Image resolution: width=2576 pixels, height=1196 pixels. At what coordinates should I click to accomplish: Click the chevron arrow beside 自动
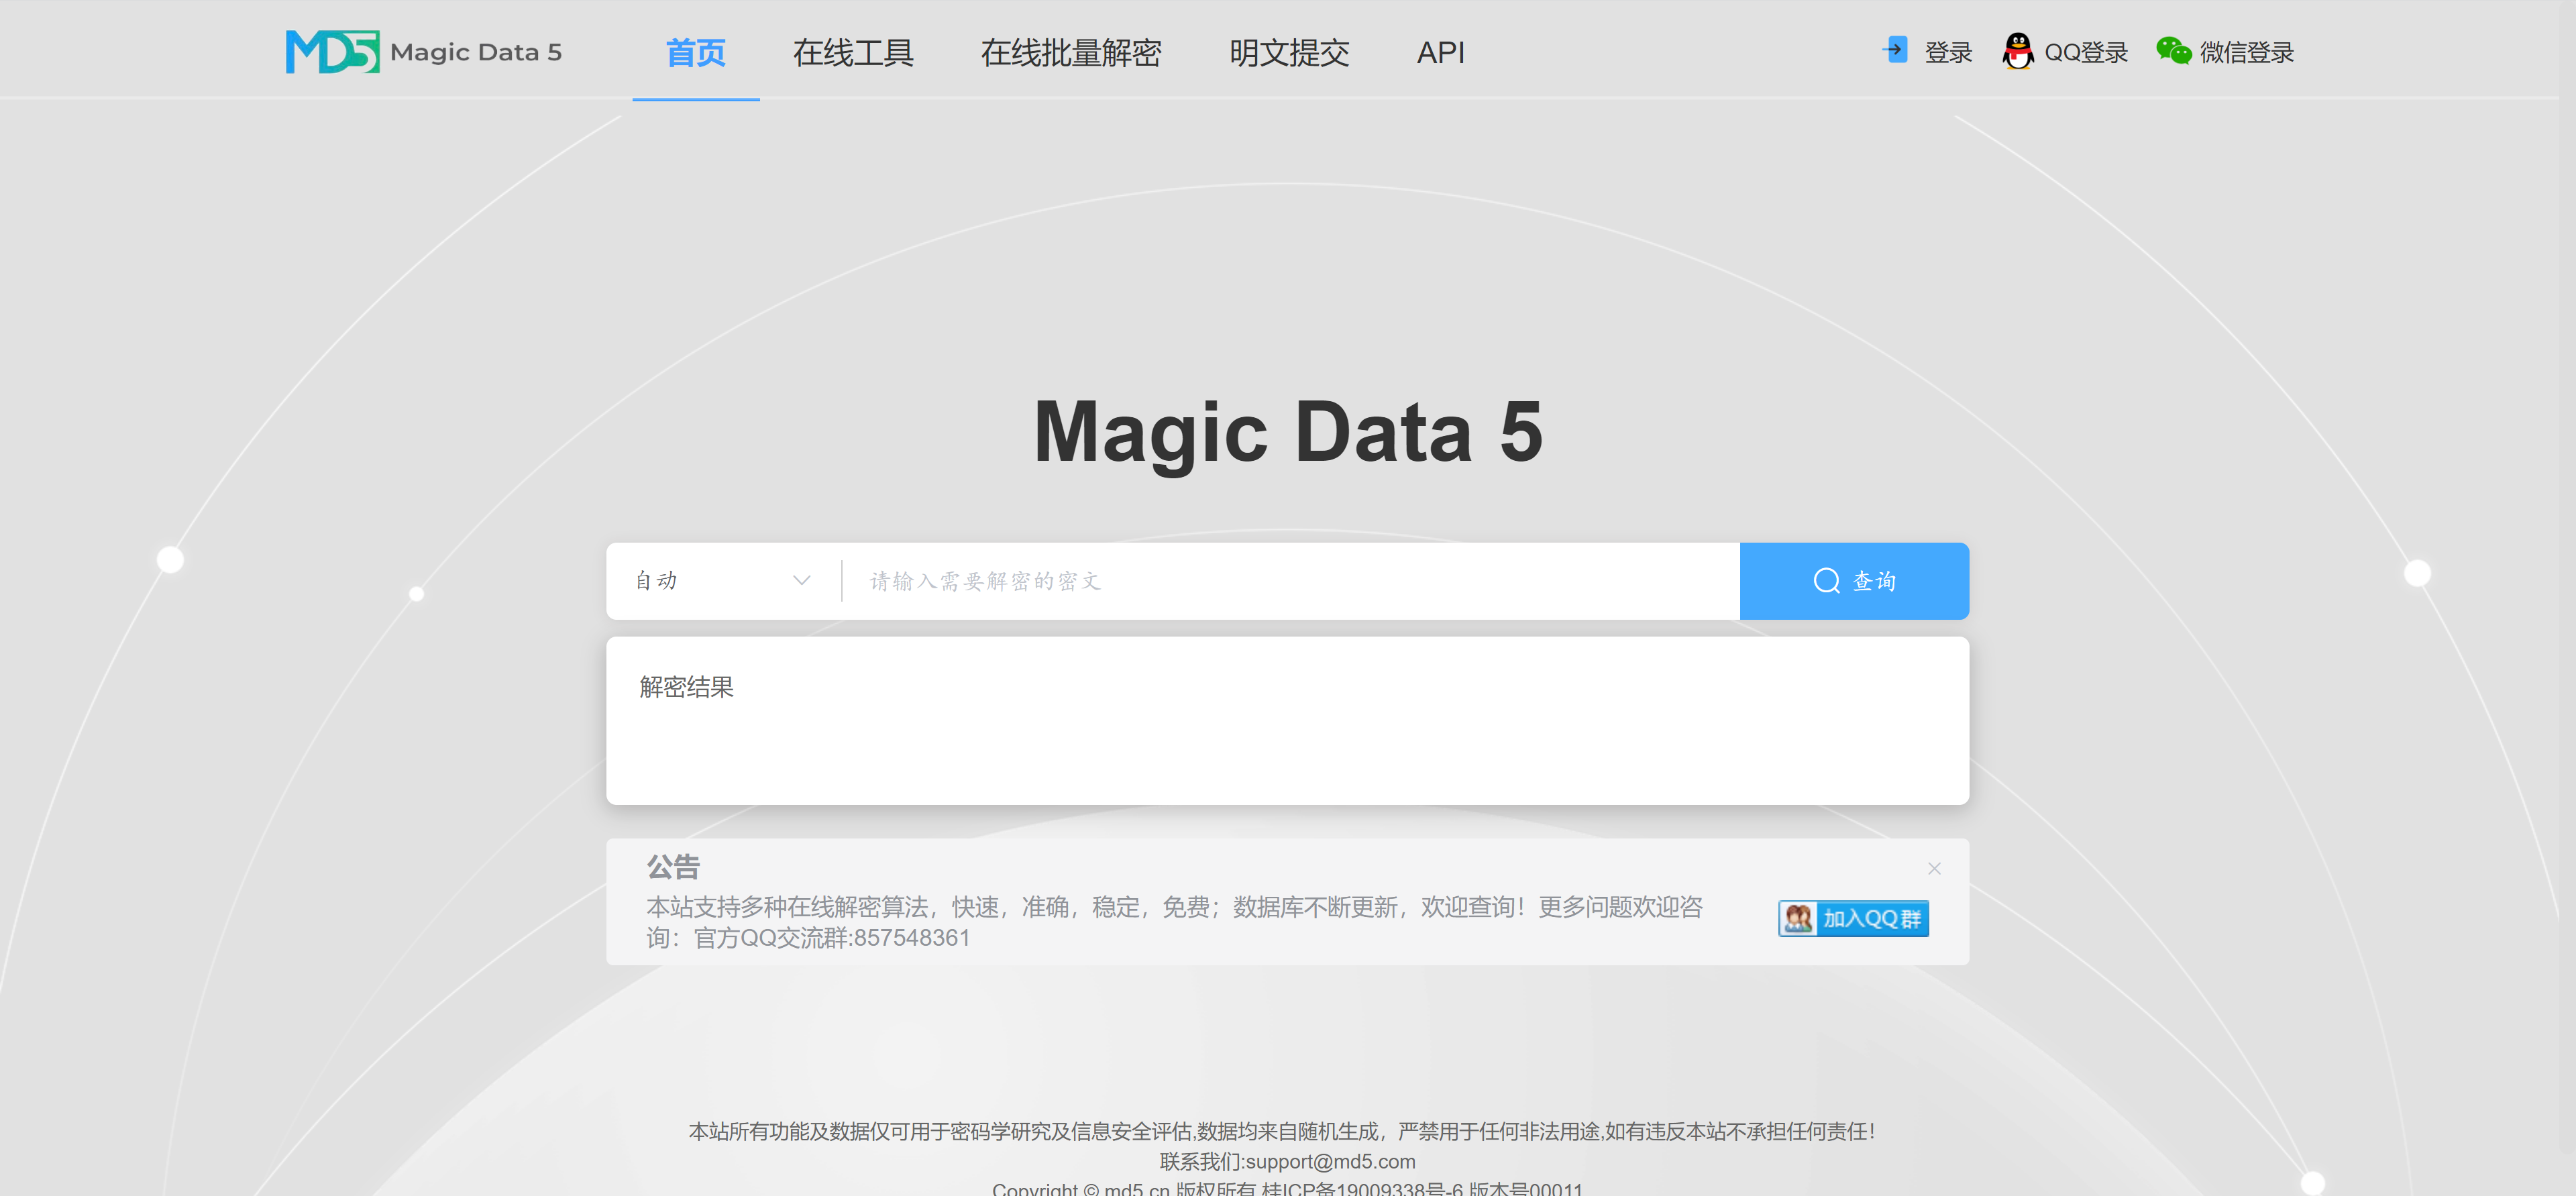click(x=801, y=581)
